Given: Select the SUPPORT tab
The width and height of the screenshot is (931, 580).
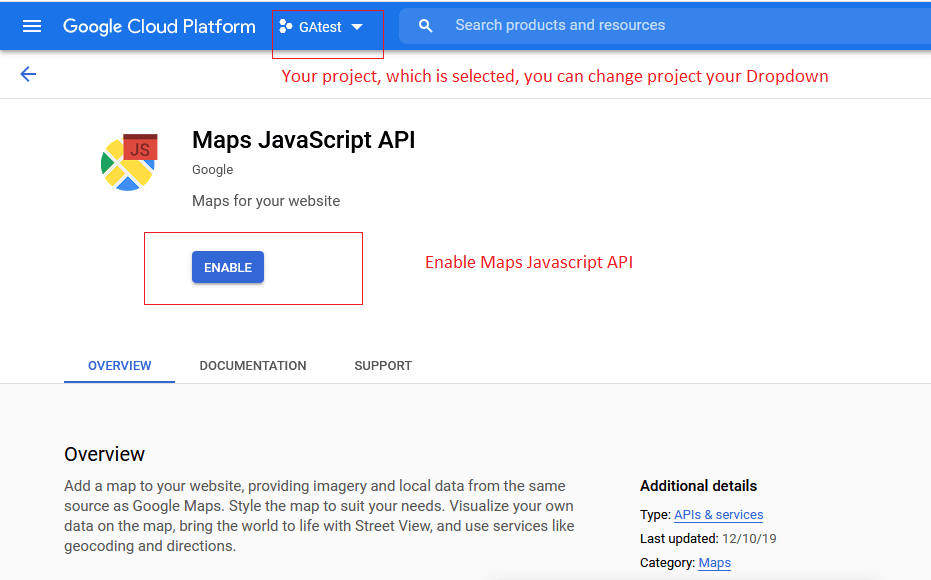Looking at the screenshot, I should coord(383,366).
